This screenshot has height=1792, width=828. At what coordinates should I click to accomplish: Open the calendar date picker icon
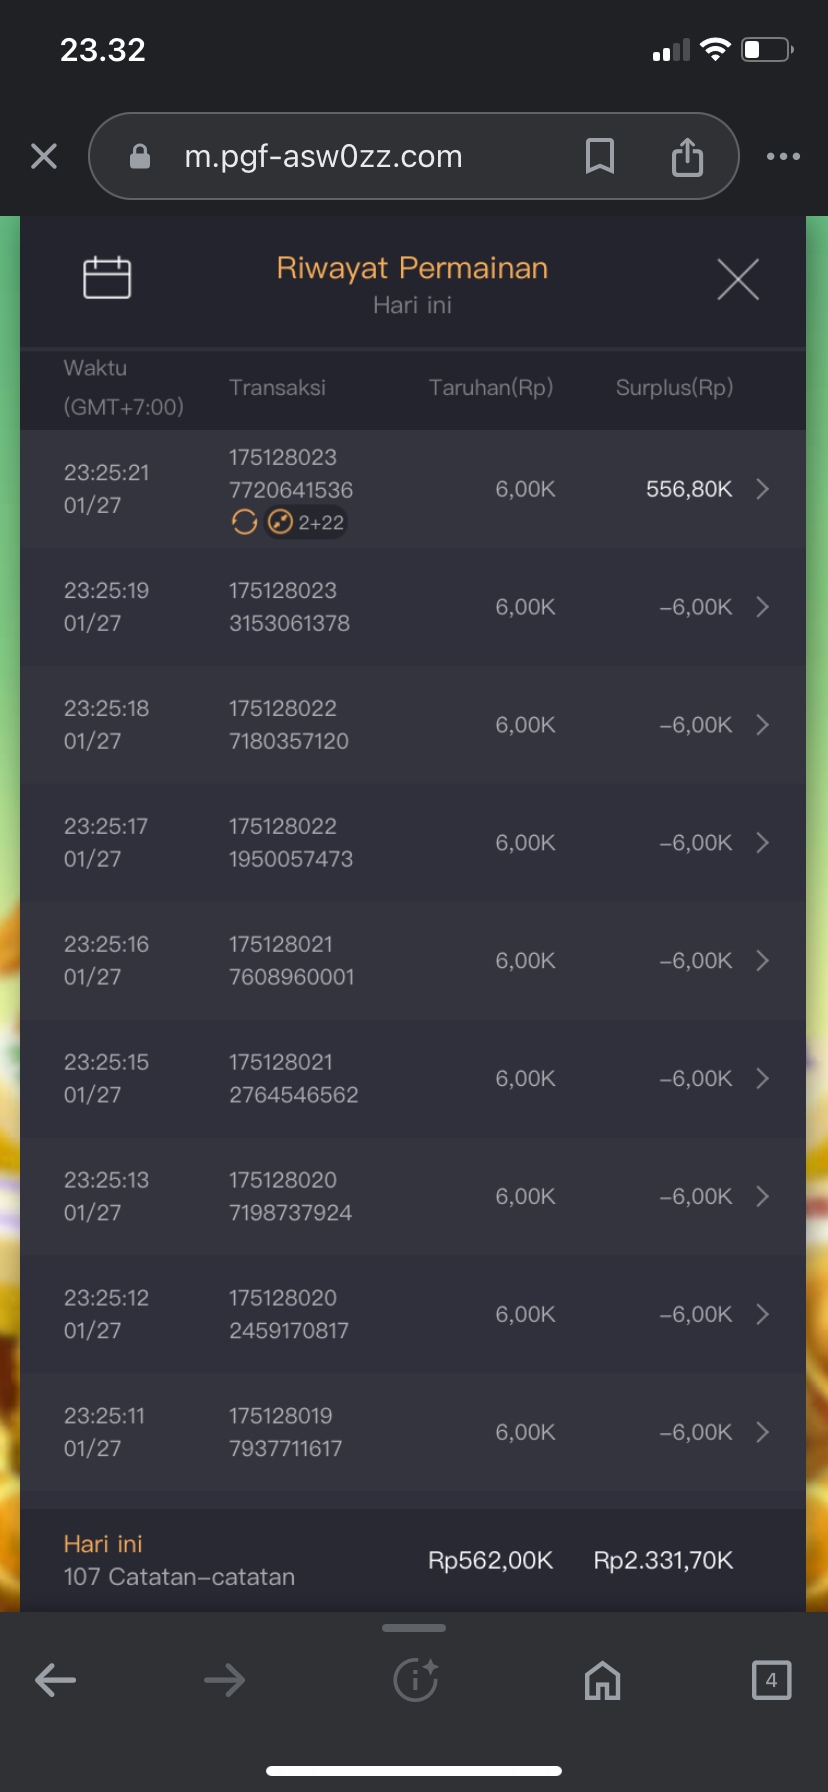[x=107, y=278]
